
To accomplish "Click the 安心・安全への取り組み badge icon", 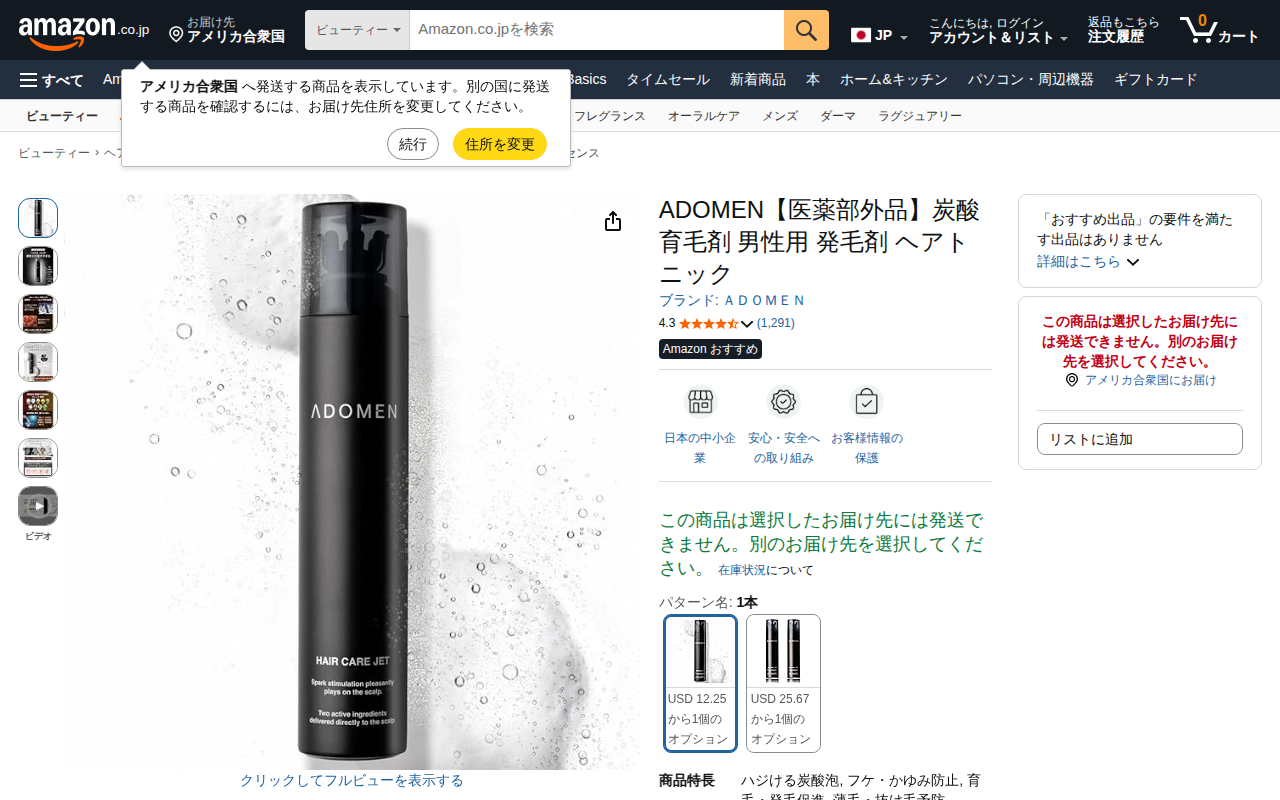I will (783, 402).
